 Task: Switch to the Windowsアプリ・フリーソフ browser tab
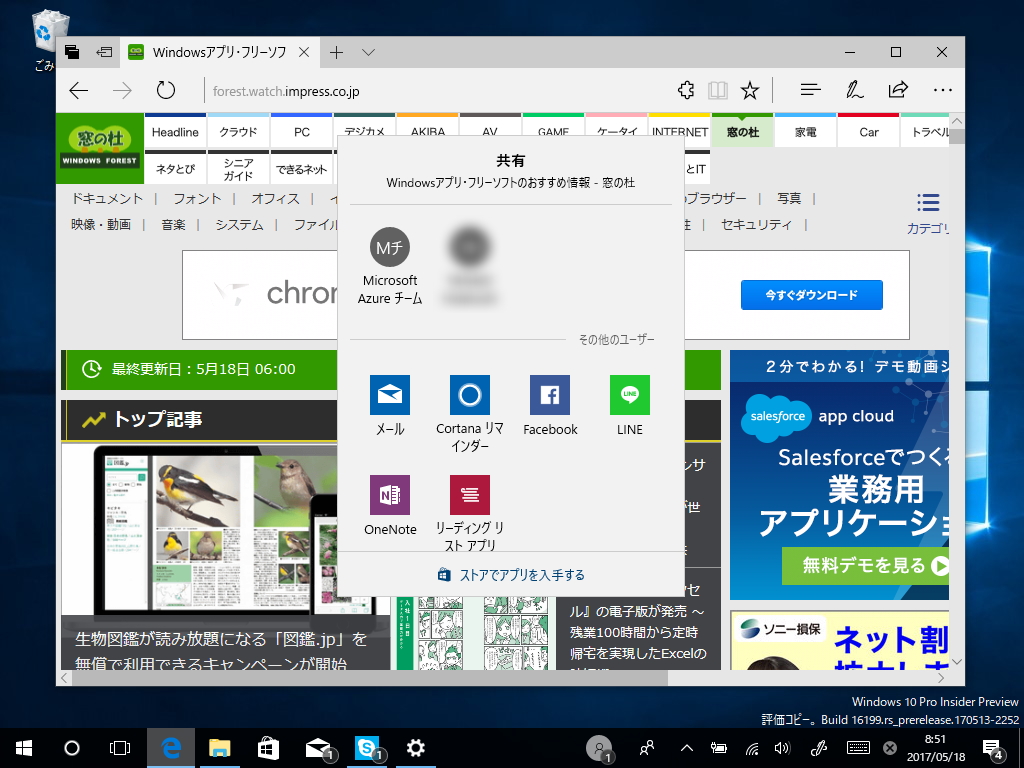tap(220, 51)
